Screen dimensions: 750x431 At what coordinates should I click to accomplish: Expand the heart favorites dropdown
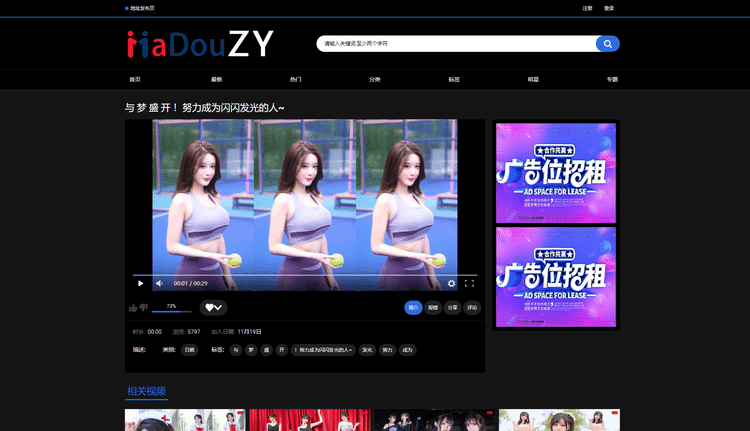[212, 308]
